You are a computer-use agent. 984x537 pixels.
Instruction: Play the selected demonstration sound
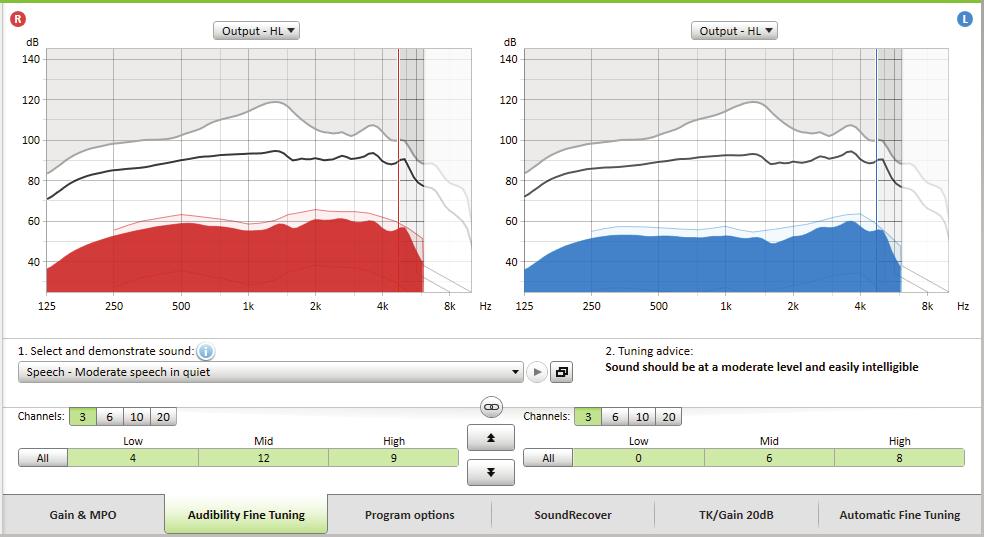coord(537,372)
